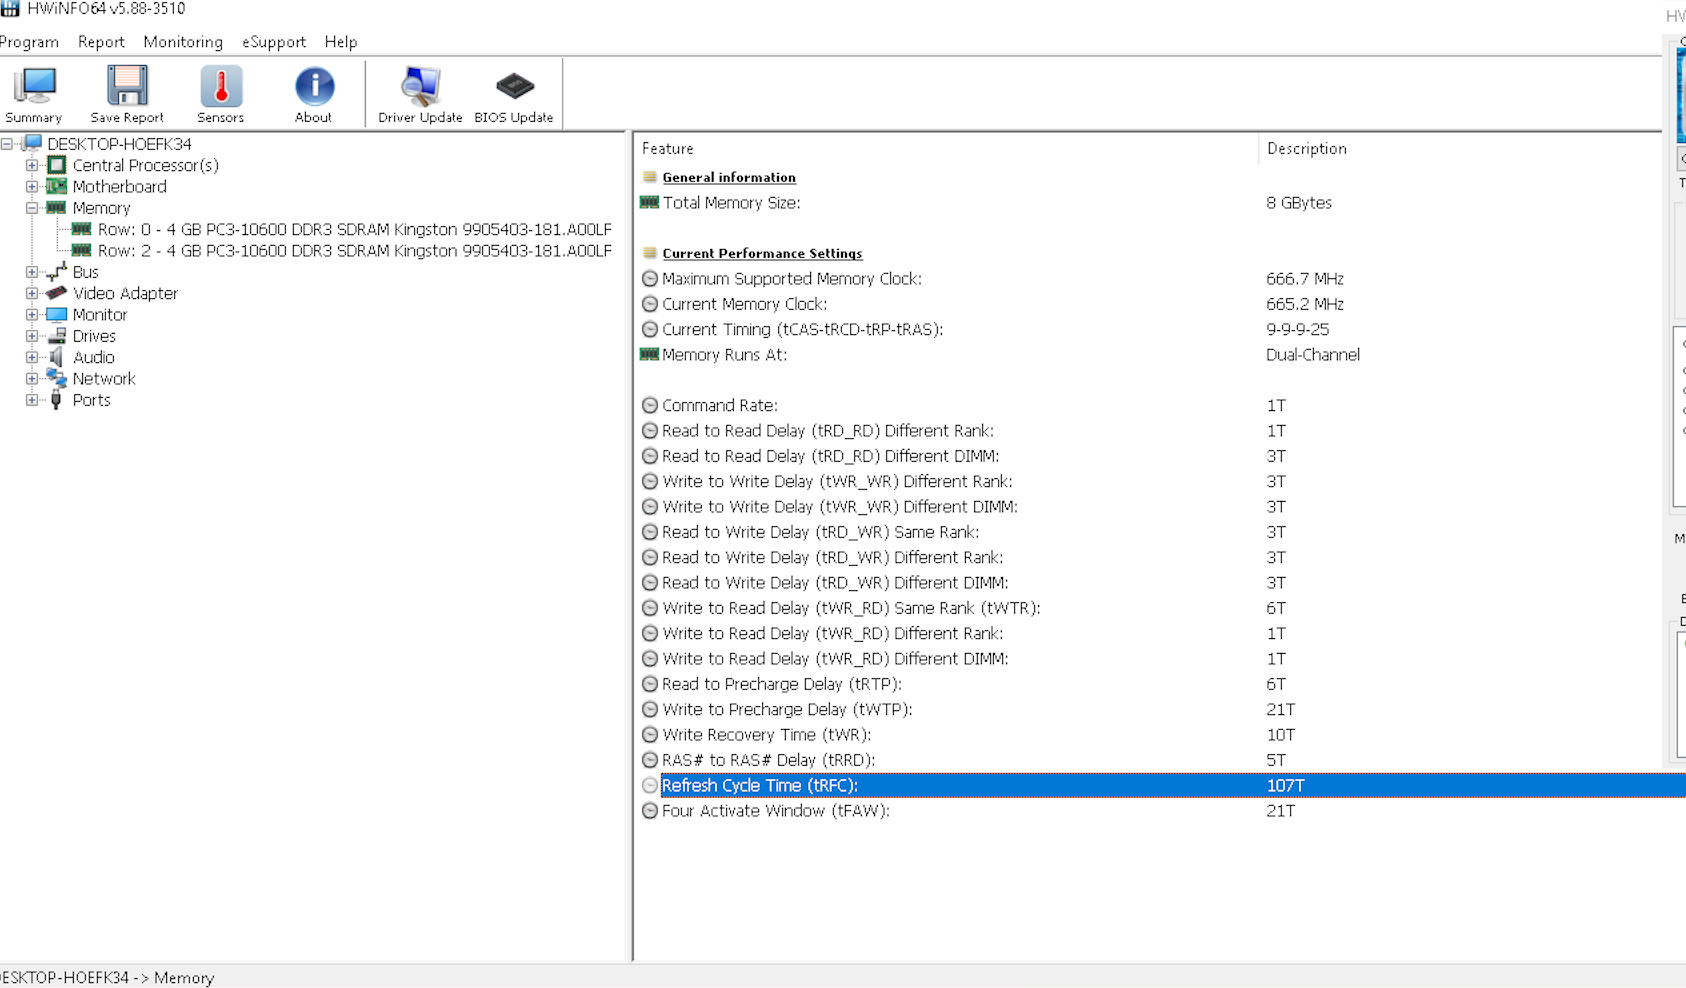Click the 665.2 MHz clock value
Screen dimensions: 1686x988
pyautogui.click(x=1305, y=304)
